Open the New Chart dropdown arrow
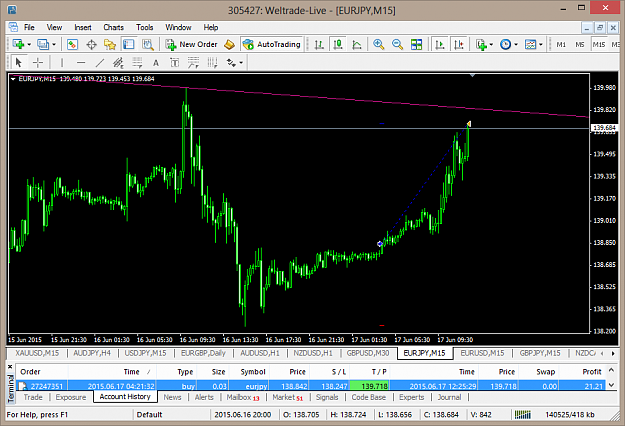 (x=29, y=45)
